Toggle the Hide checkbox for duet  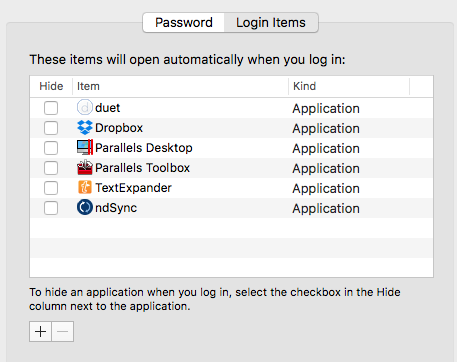click(x=51, y=108)
